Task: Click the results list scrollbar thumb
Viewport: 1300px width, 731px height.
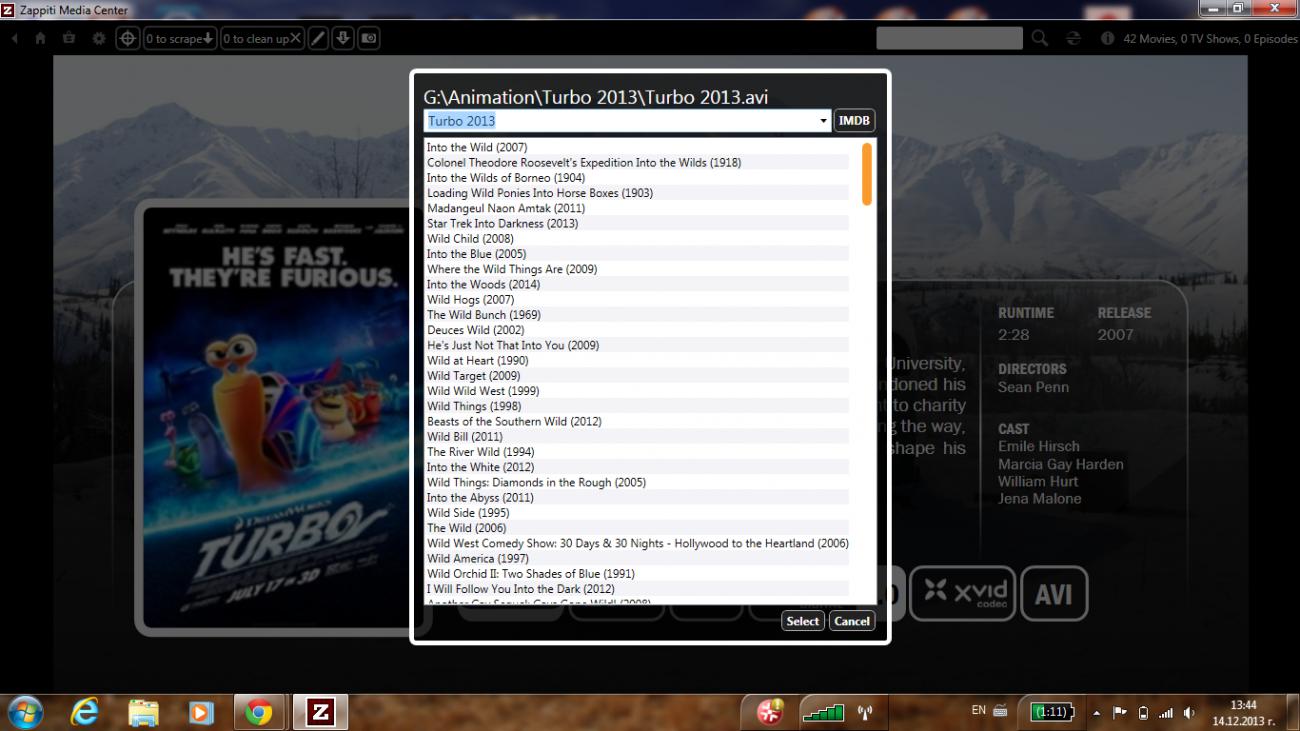Action: 867,174
